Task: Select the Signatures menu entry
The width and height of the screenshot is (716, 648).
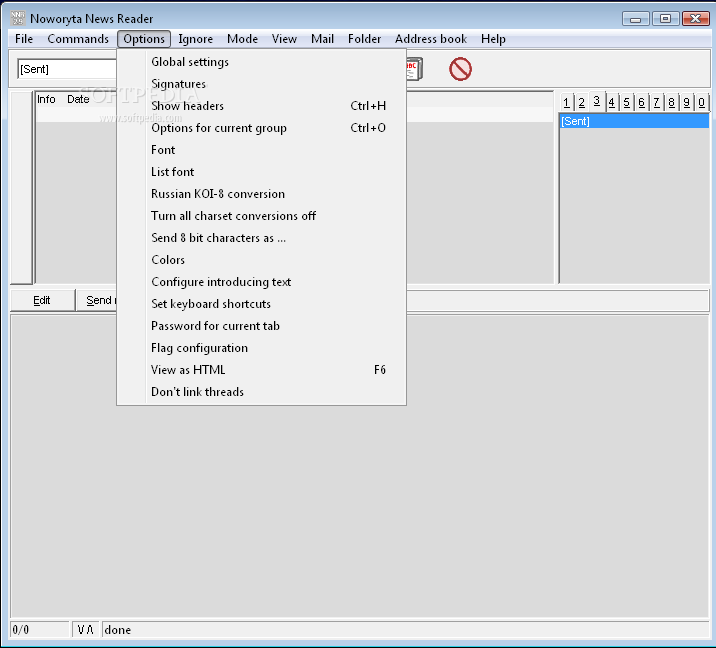Action: tap(262, 84)
